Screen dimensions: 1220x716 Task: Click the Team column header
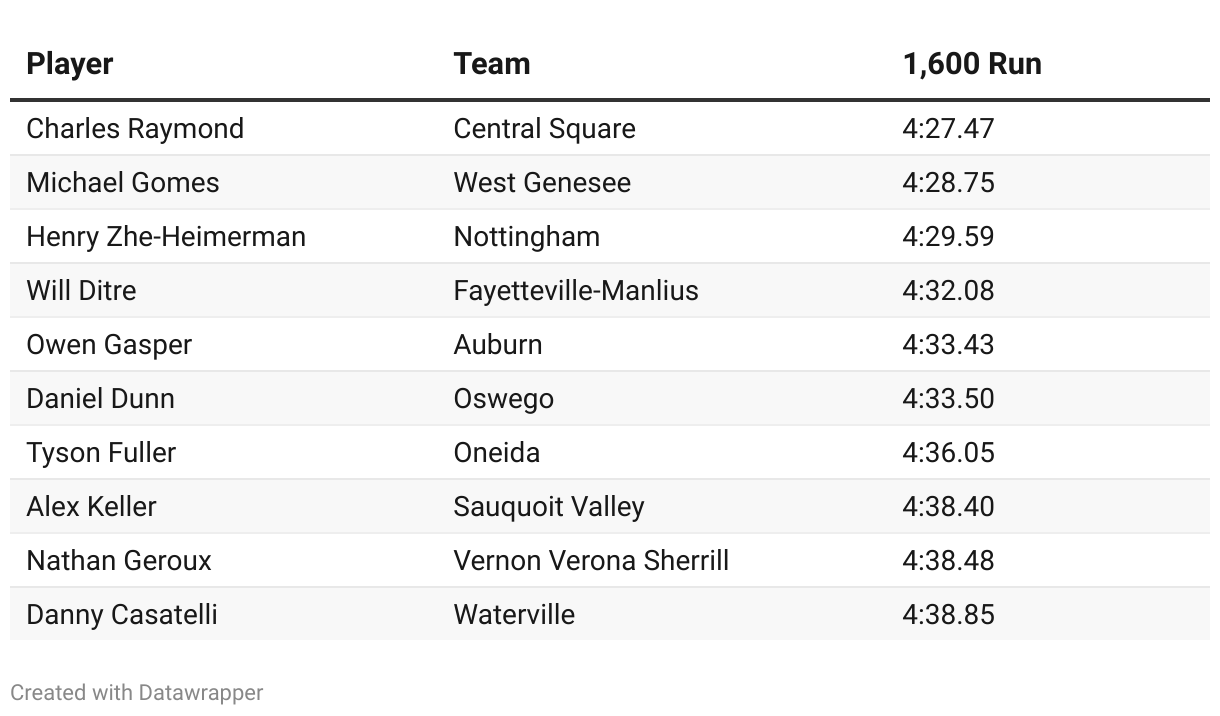tap(491, 64)
